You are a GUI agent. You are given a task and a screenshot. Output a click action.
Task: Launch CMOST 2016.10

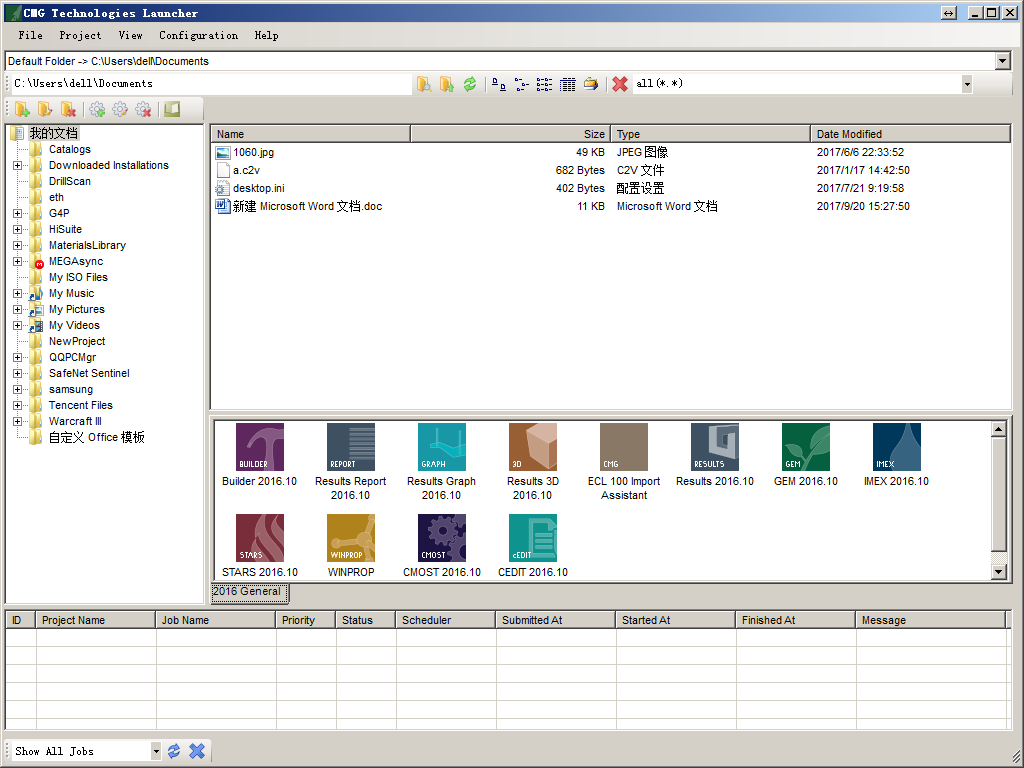click(x=441, y=538)
